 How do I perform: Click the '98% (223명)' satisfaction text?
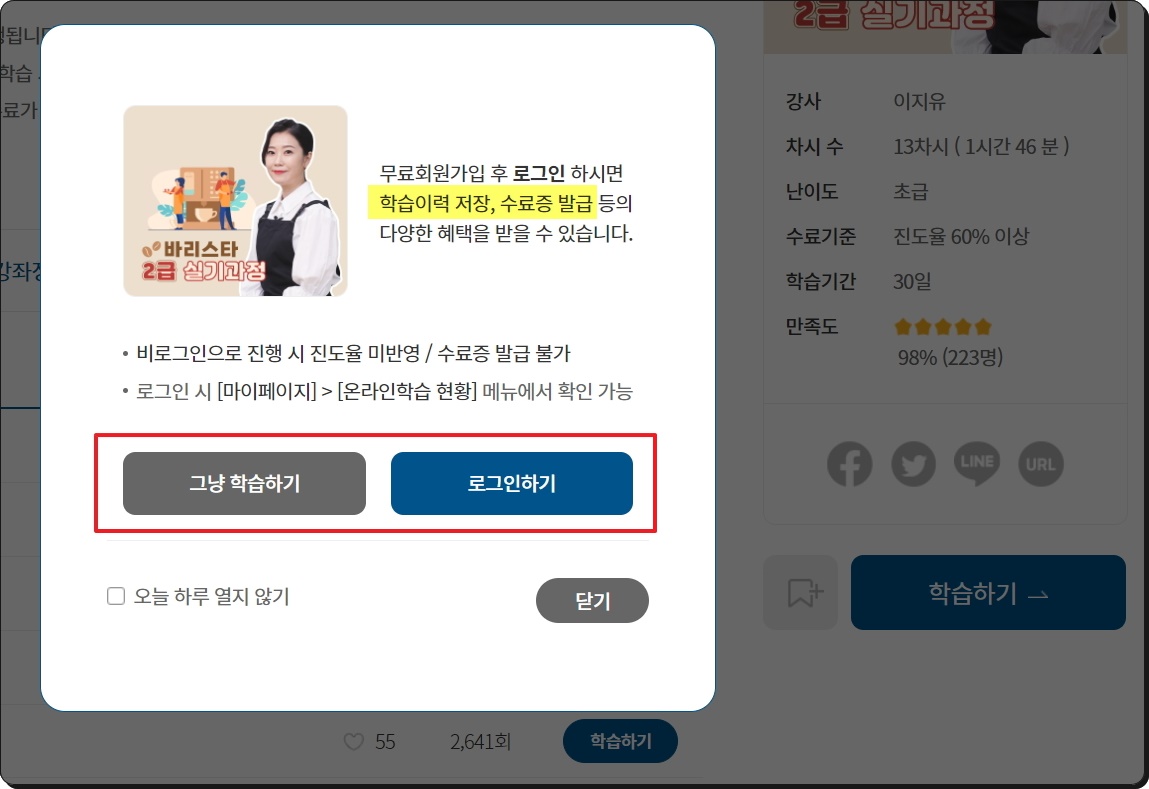click(950, 358)
